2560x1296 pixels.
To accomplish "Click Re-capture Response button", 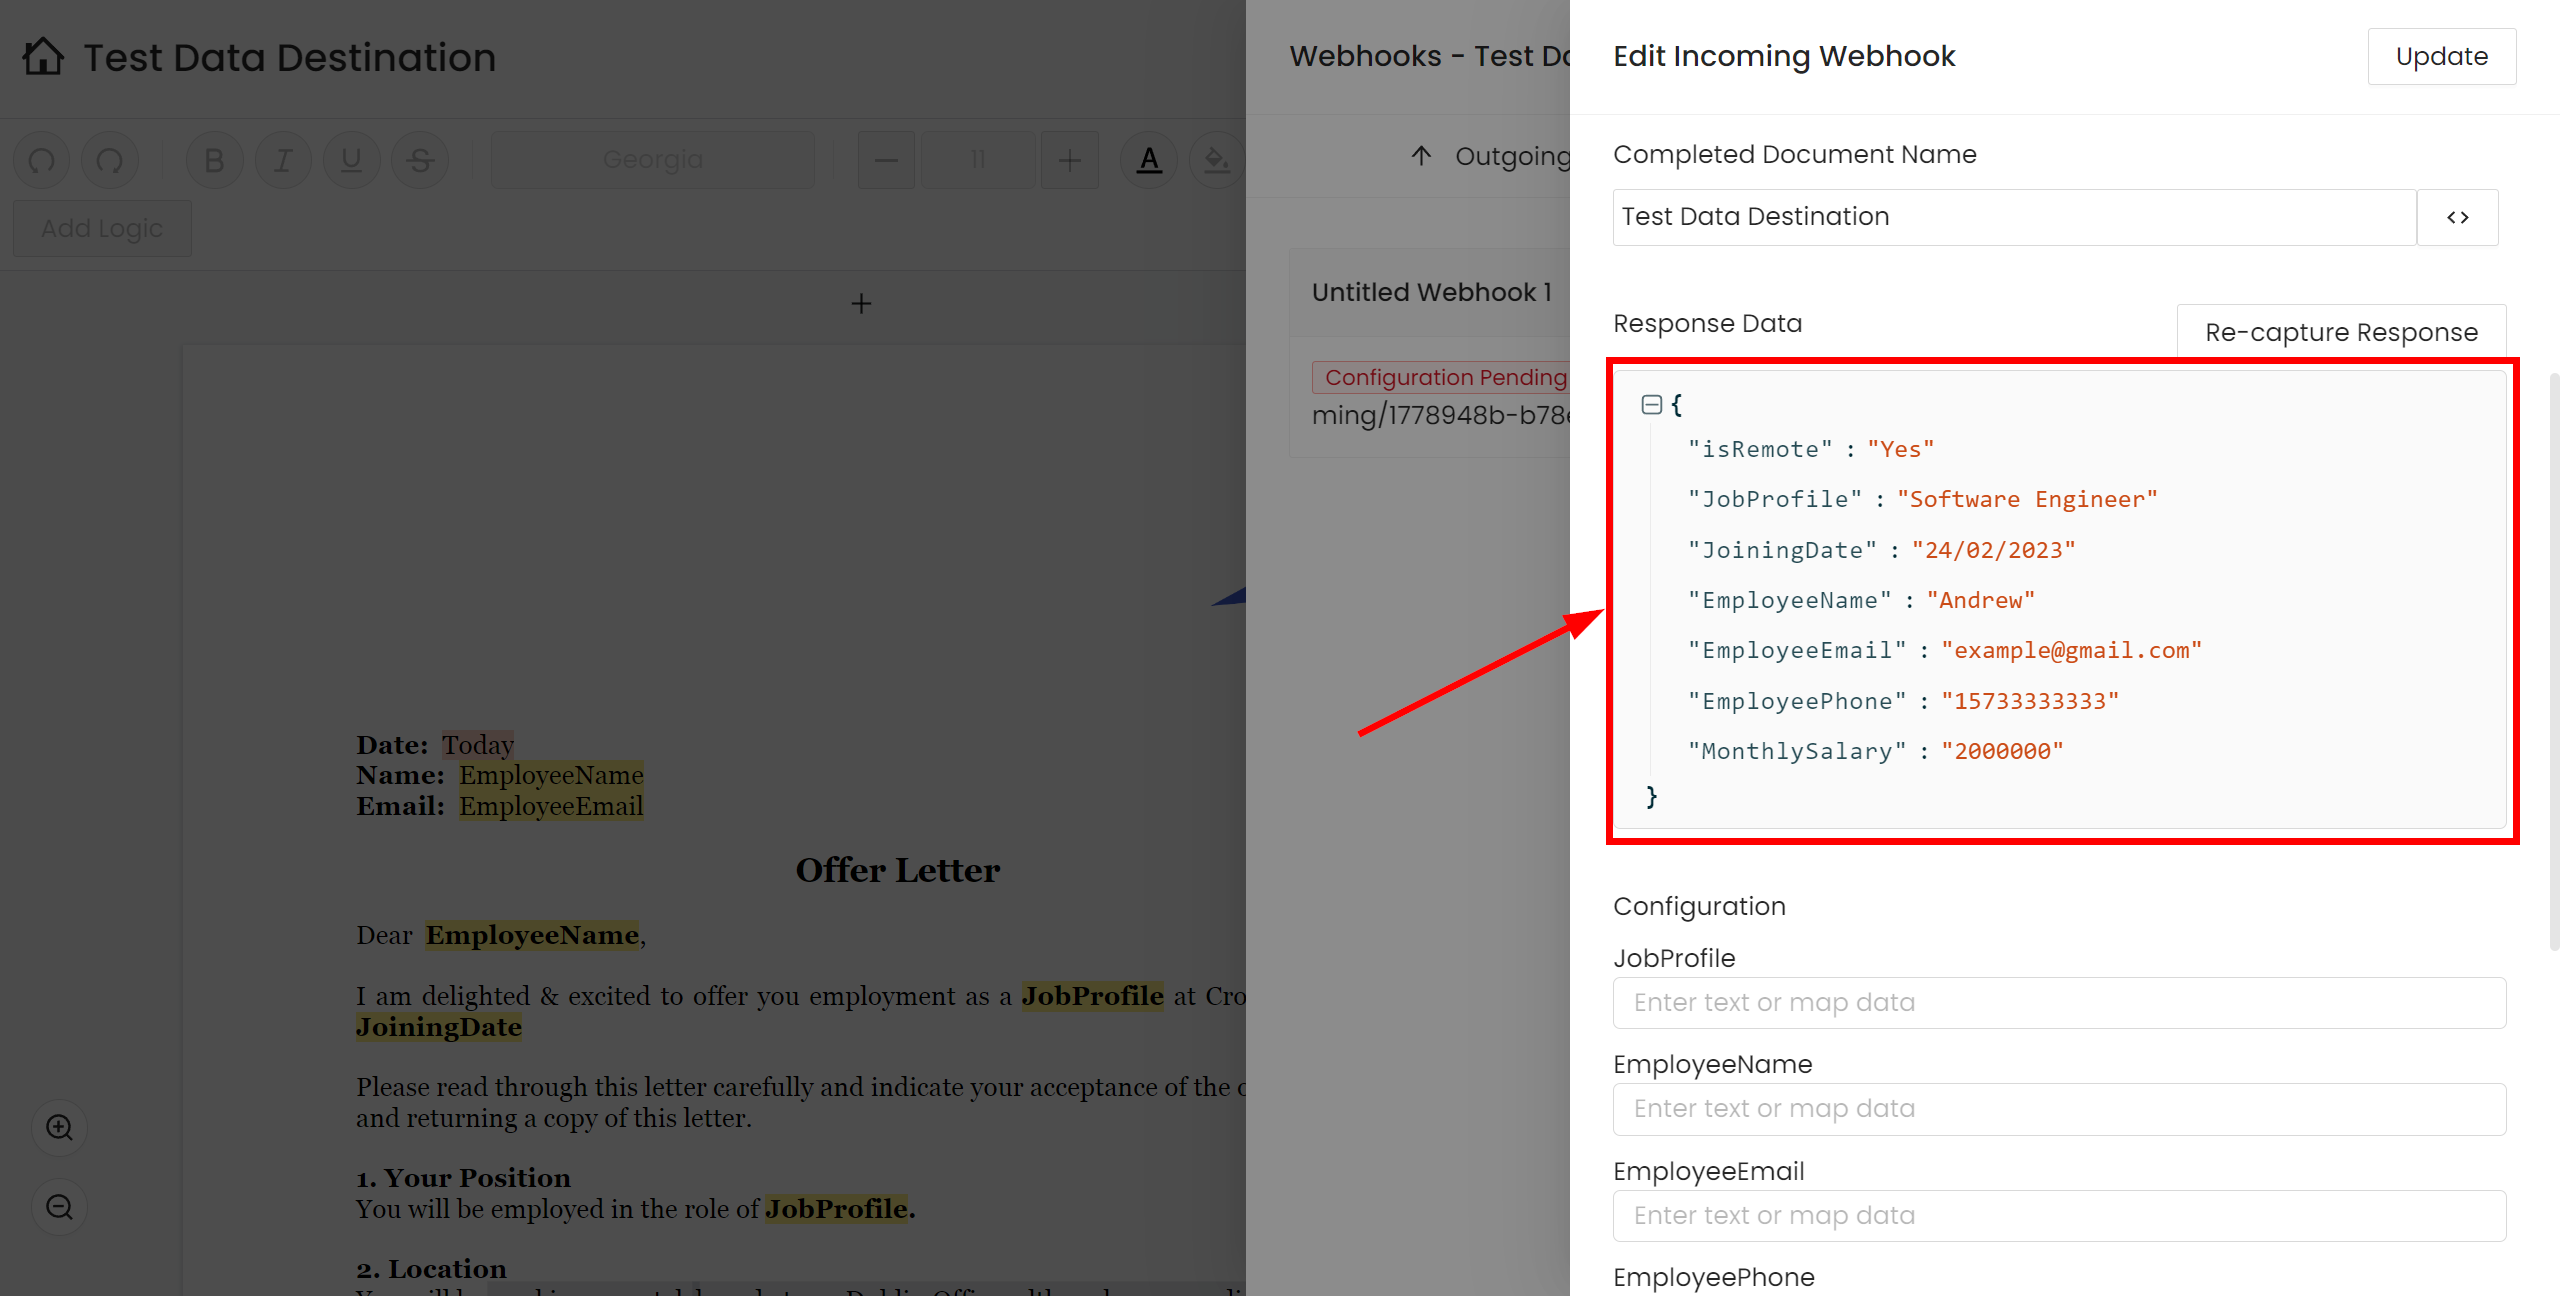I will (2340, 332).
